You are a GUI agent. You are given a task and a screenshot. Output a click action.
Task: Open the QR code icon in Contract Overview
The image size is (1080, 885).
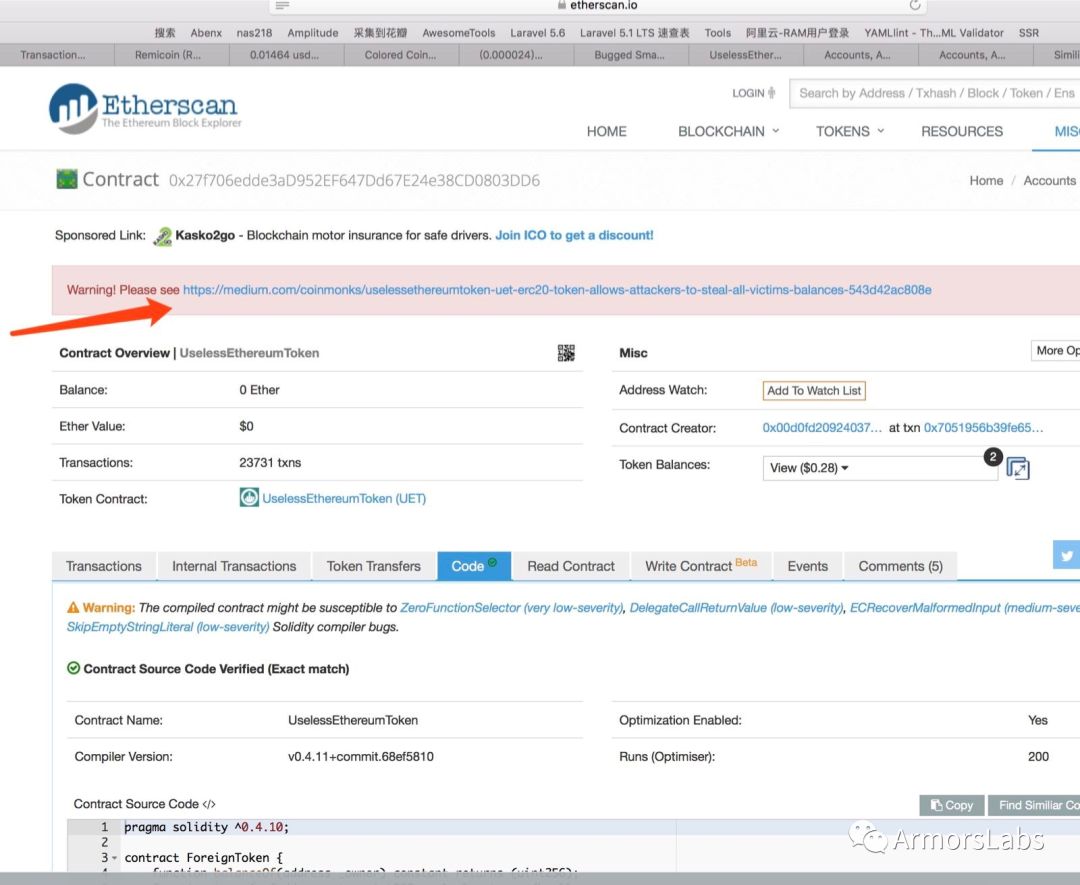(566, 353)
